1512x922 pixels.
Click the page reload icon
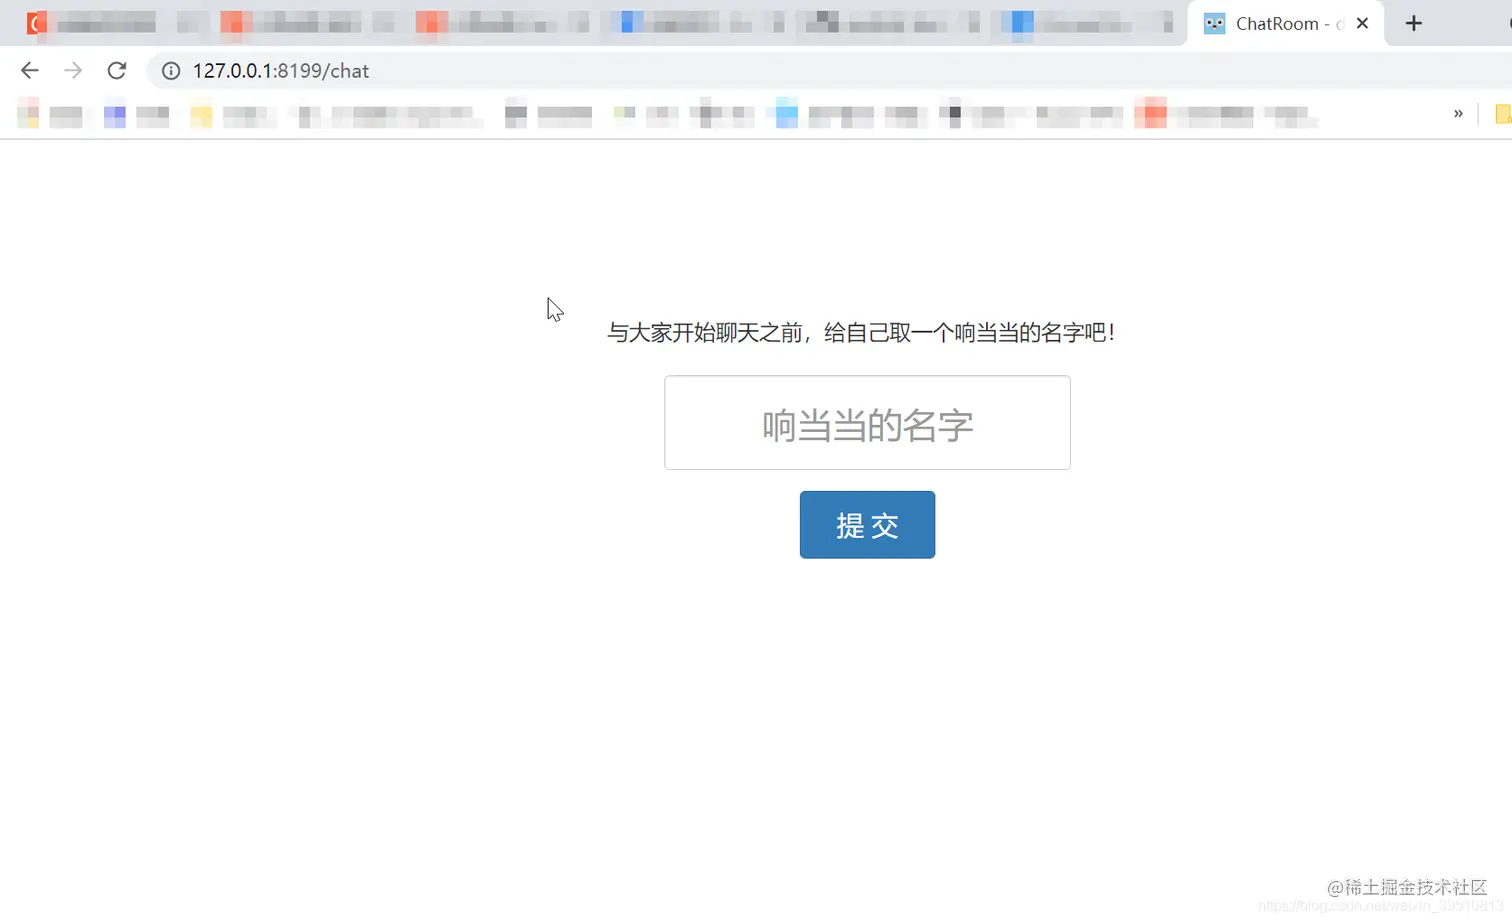click(117, 70)
